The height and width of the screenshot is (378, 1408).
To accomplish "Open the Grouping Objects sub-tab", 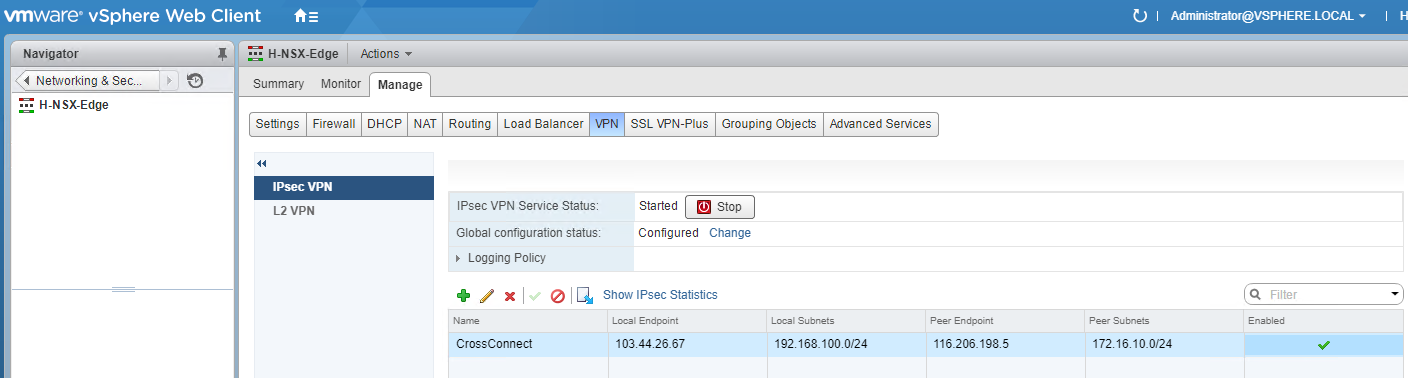I will 769,124.
